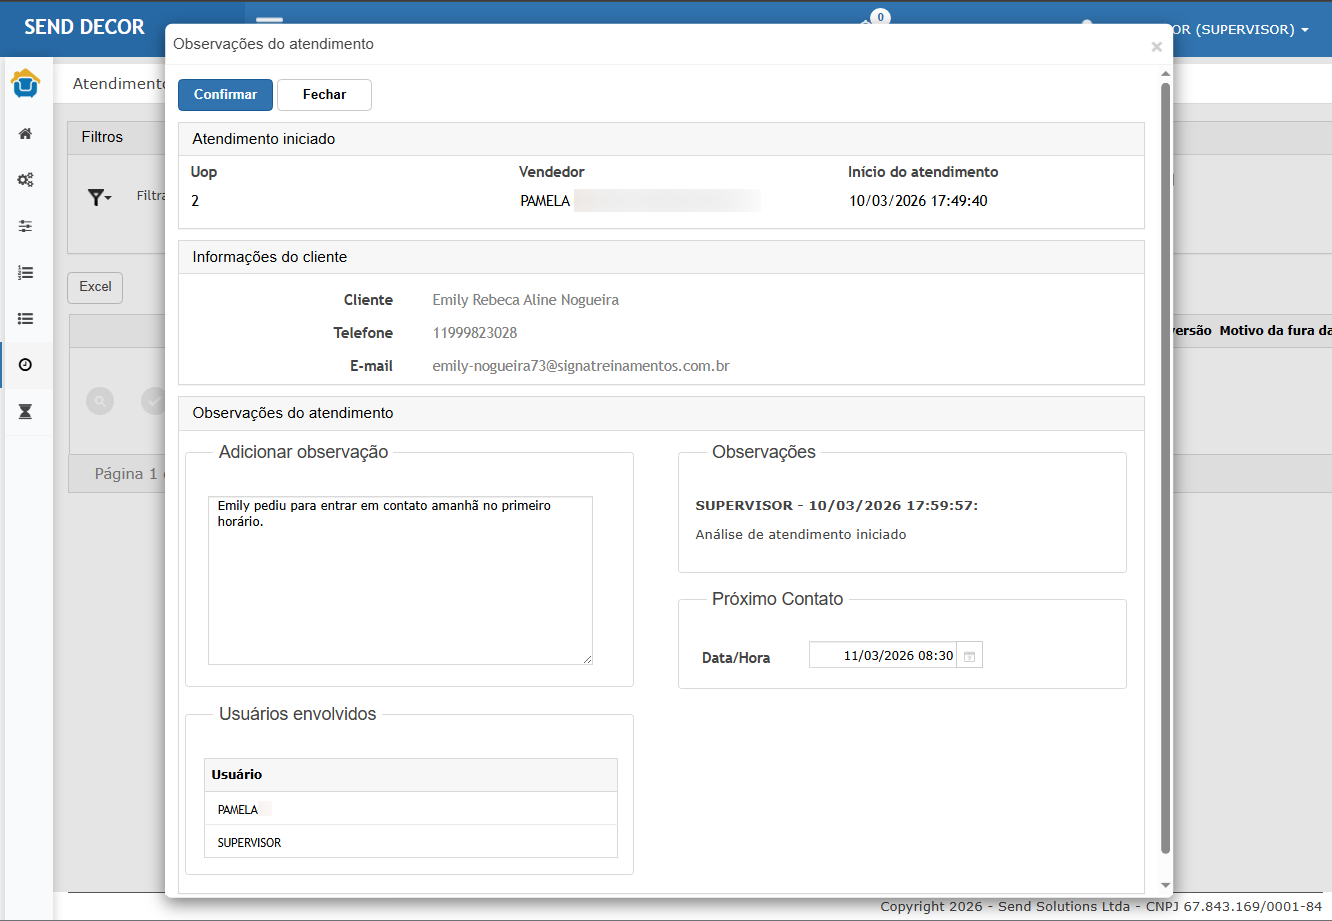Expand the filter funnel dropdown
The width and height of the screenshot is (1332, 921).
click(x=99, y=197)
